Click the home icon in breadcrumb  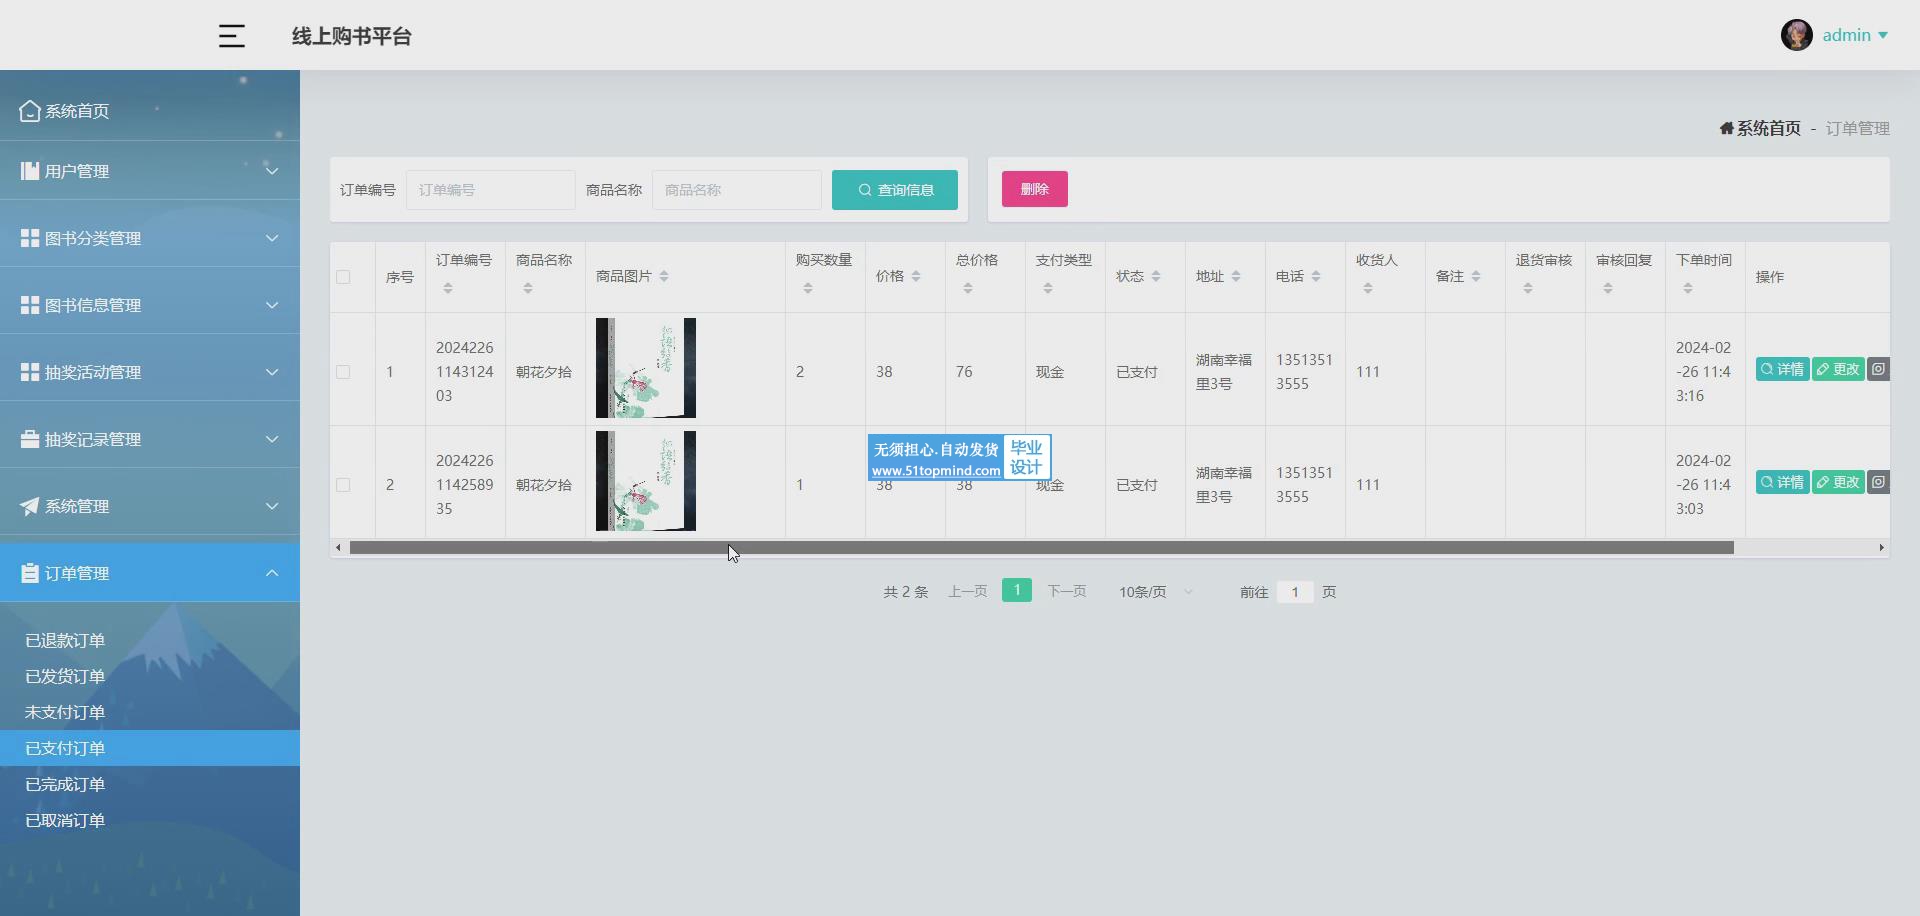[1726, 128]
